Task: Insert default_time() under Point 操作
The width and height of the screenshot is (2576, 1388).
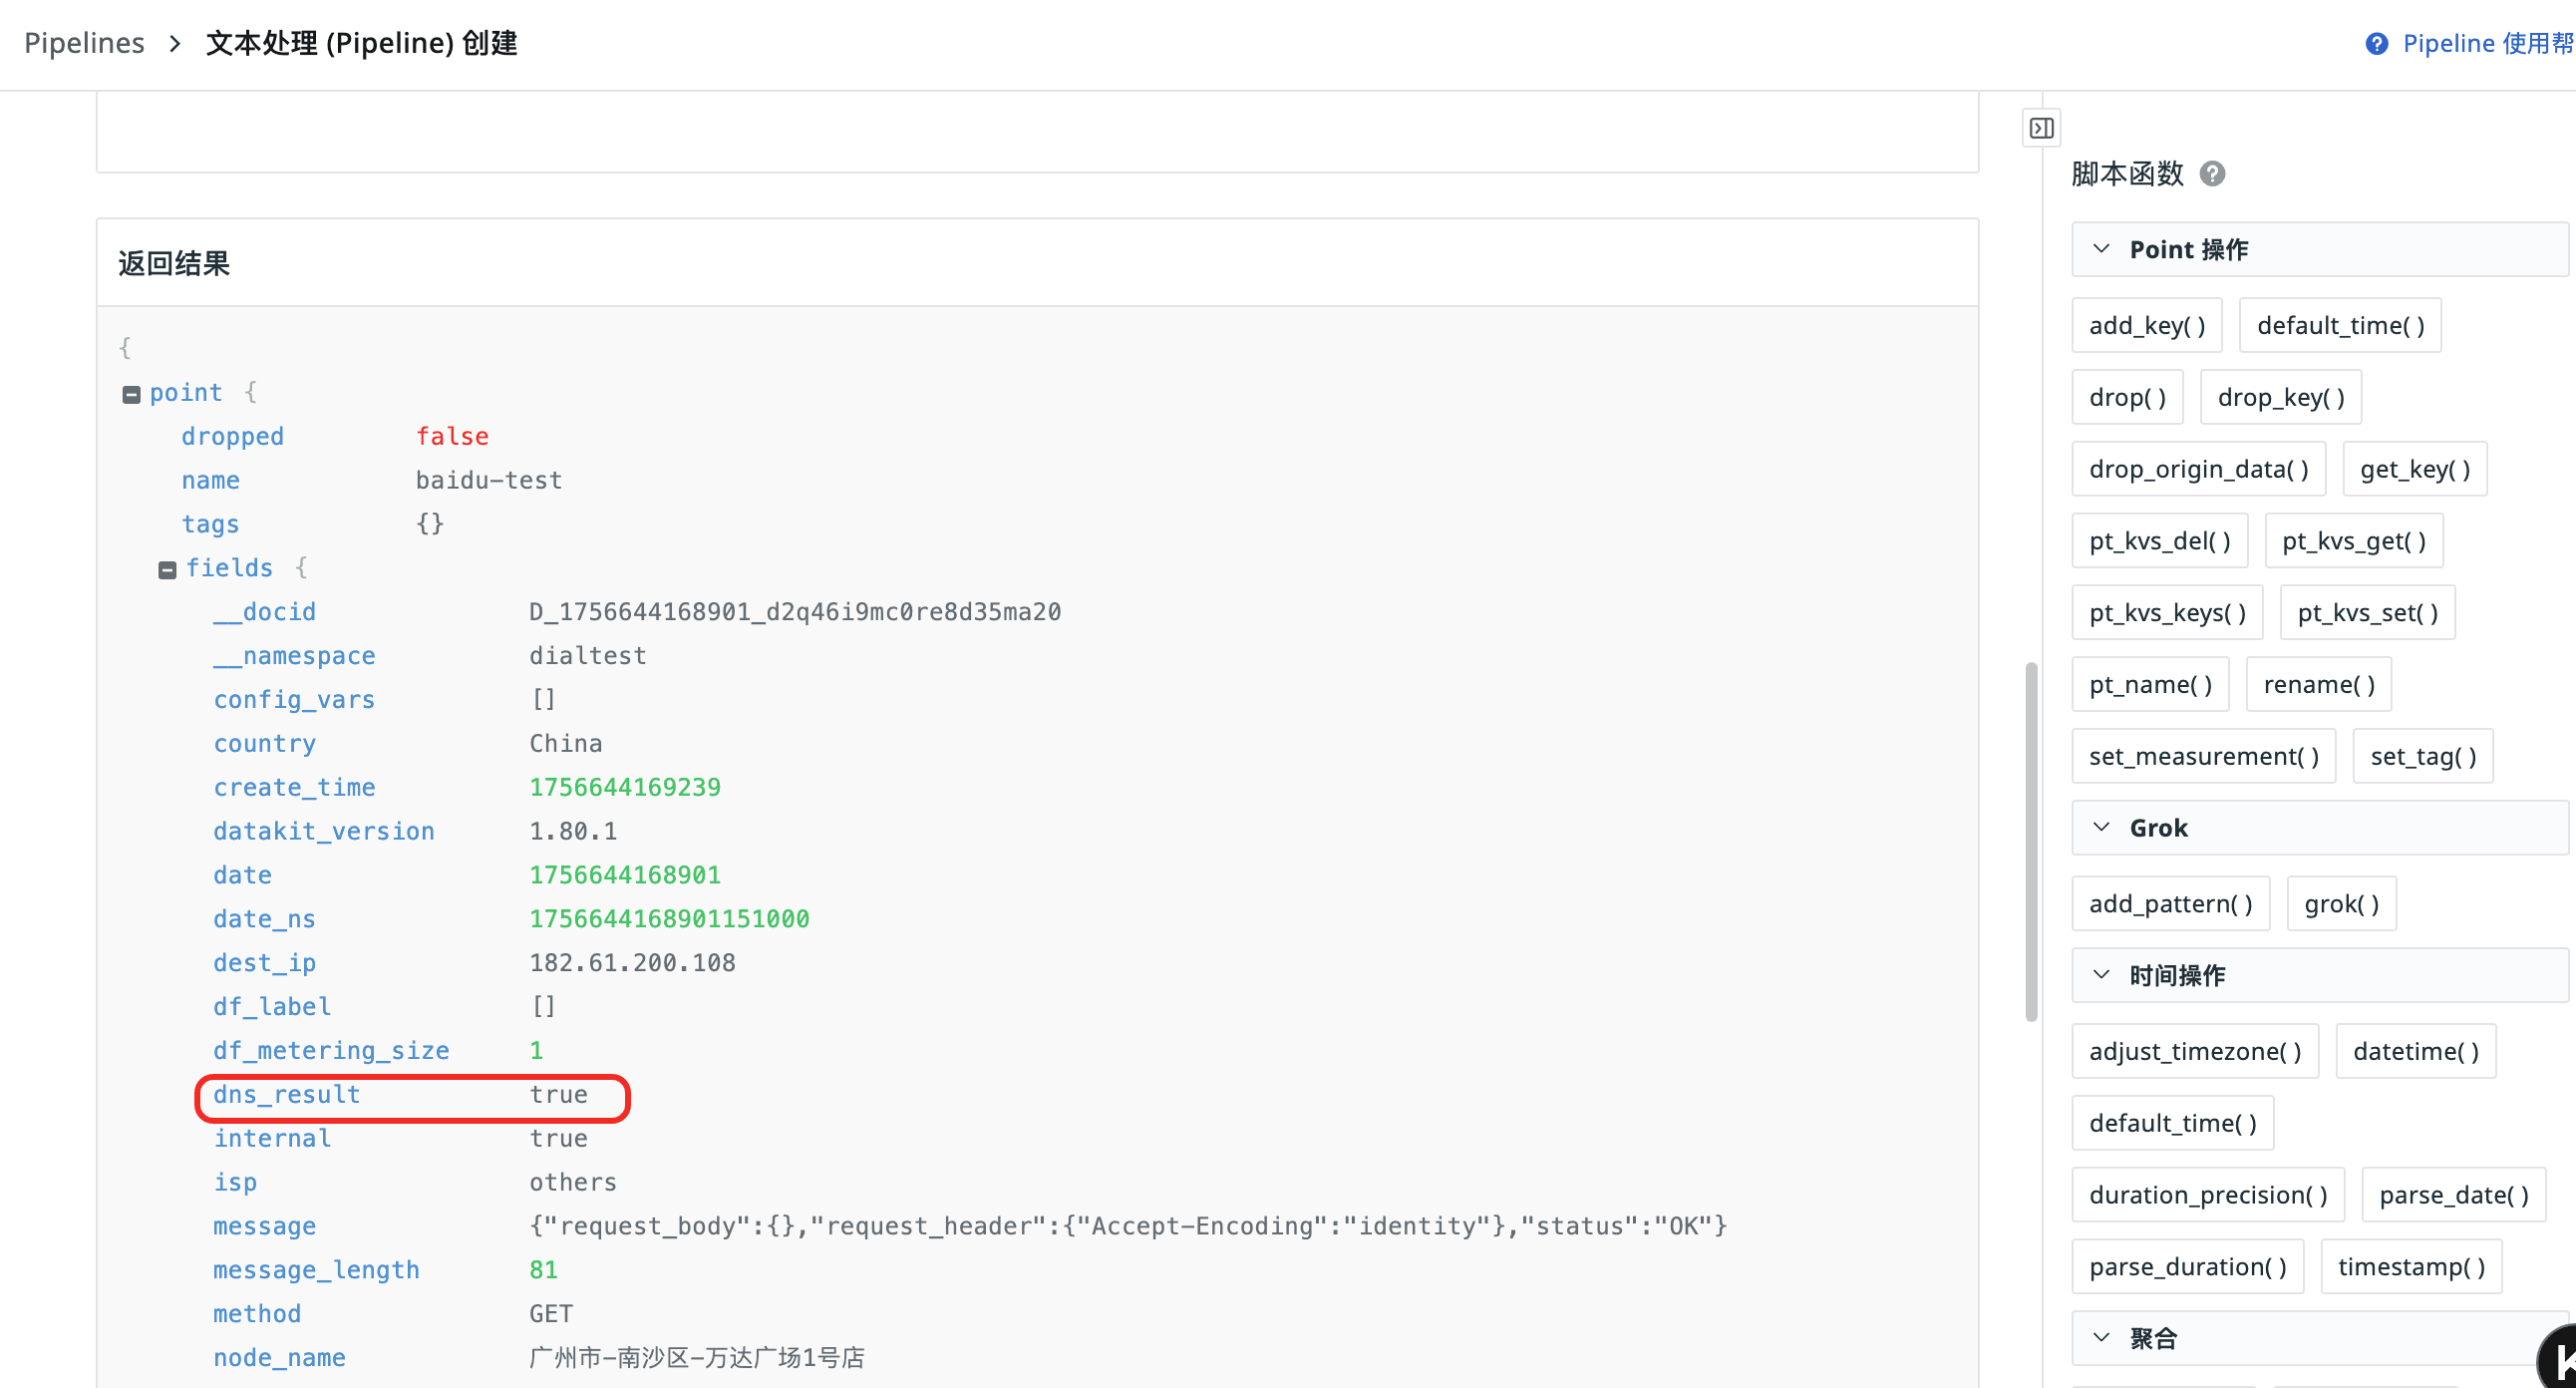Action: tap(2340, 325)
